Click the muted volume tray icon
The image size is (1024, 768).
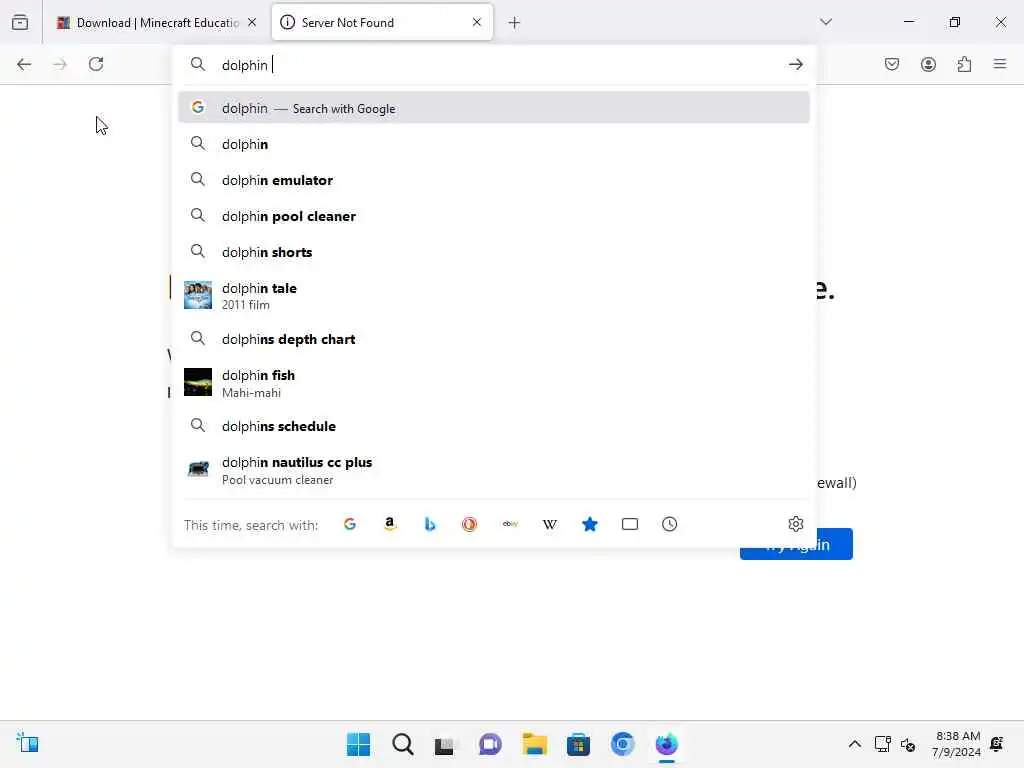click(x=908, y=744)
